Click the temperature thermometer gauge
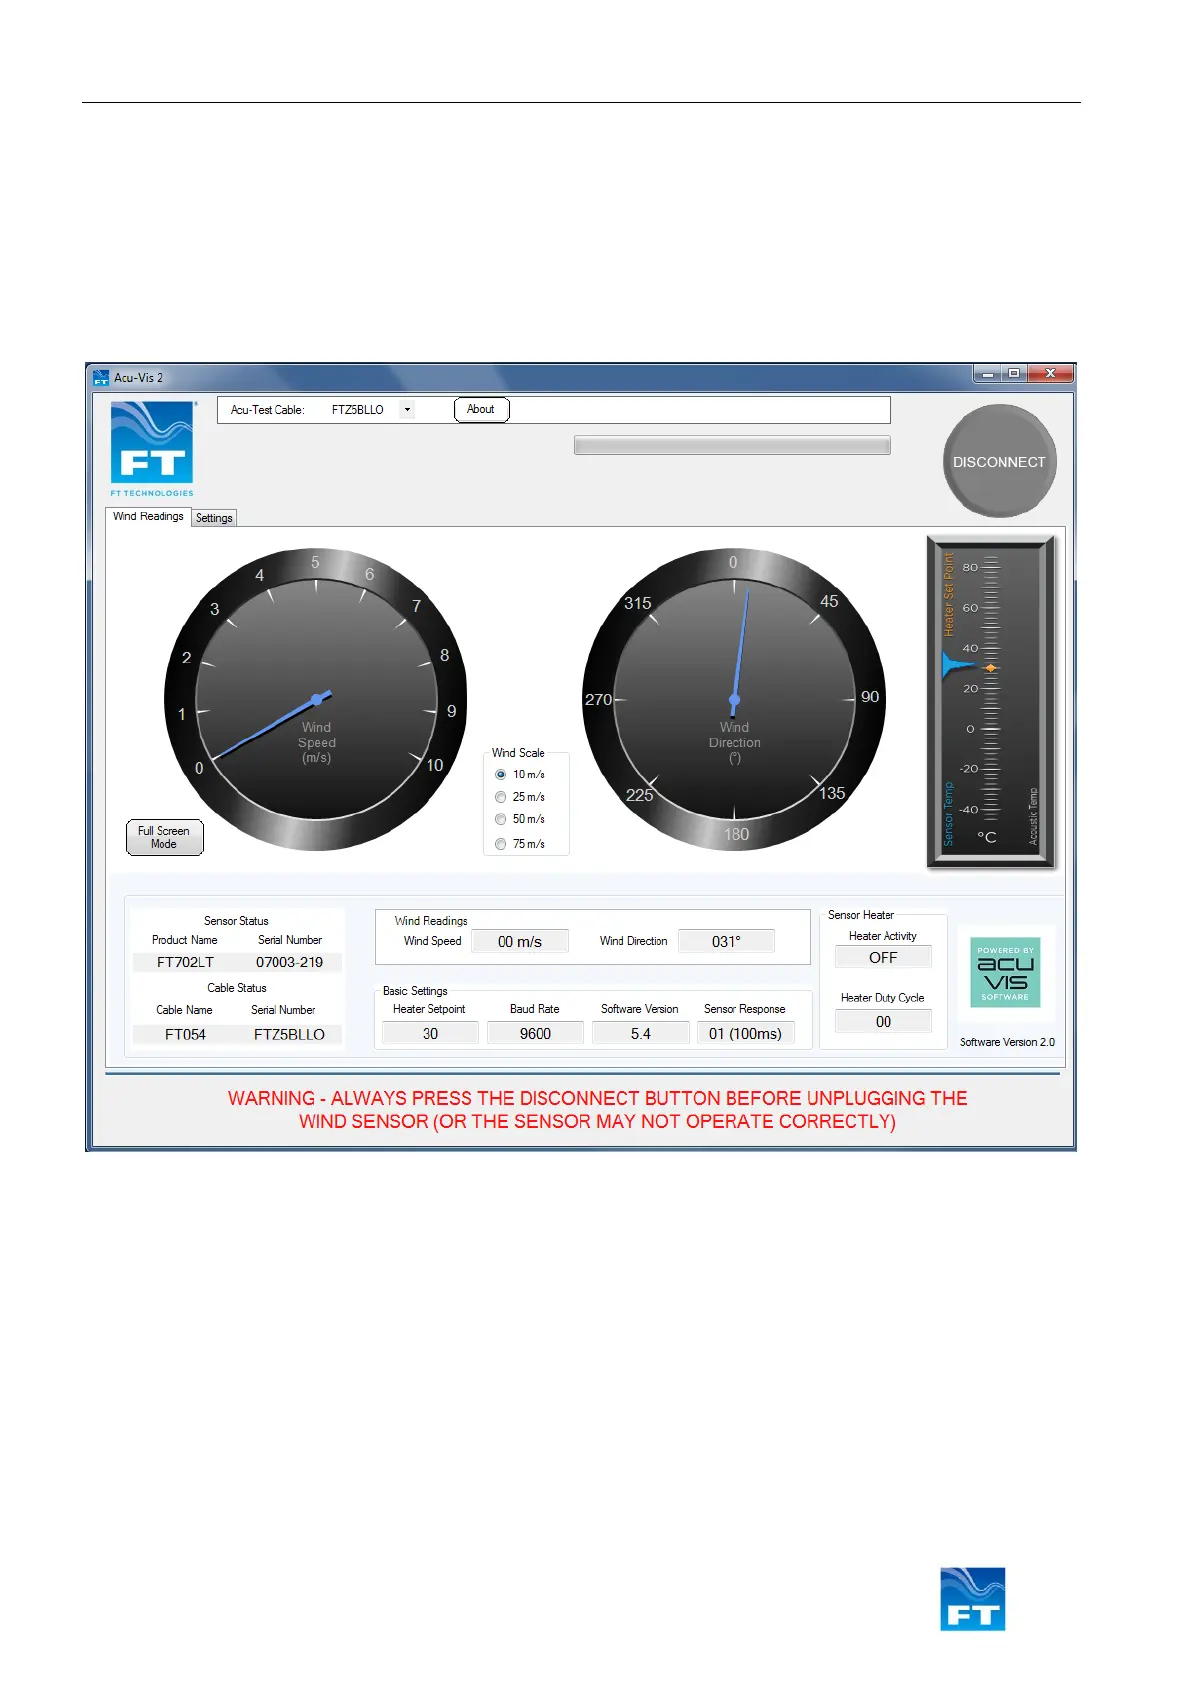Image resolution: width=1191 pixels, height=1683 pixels. click(x=991, y=702)
